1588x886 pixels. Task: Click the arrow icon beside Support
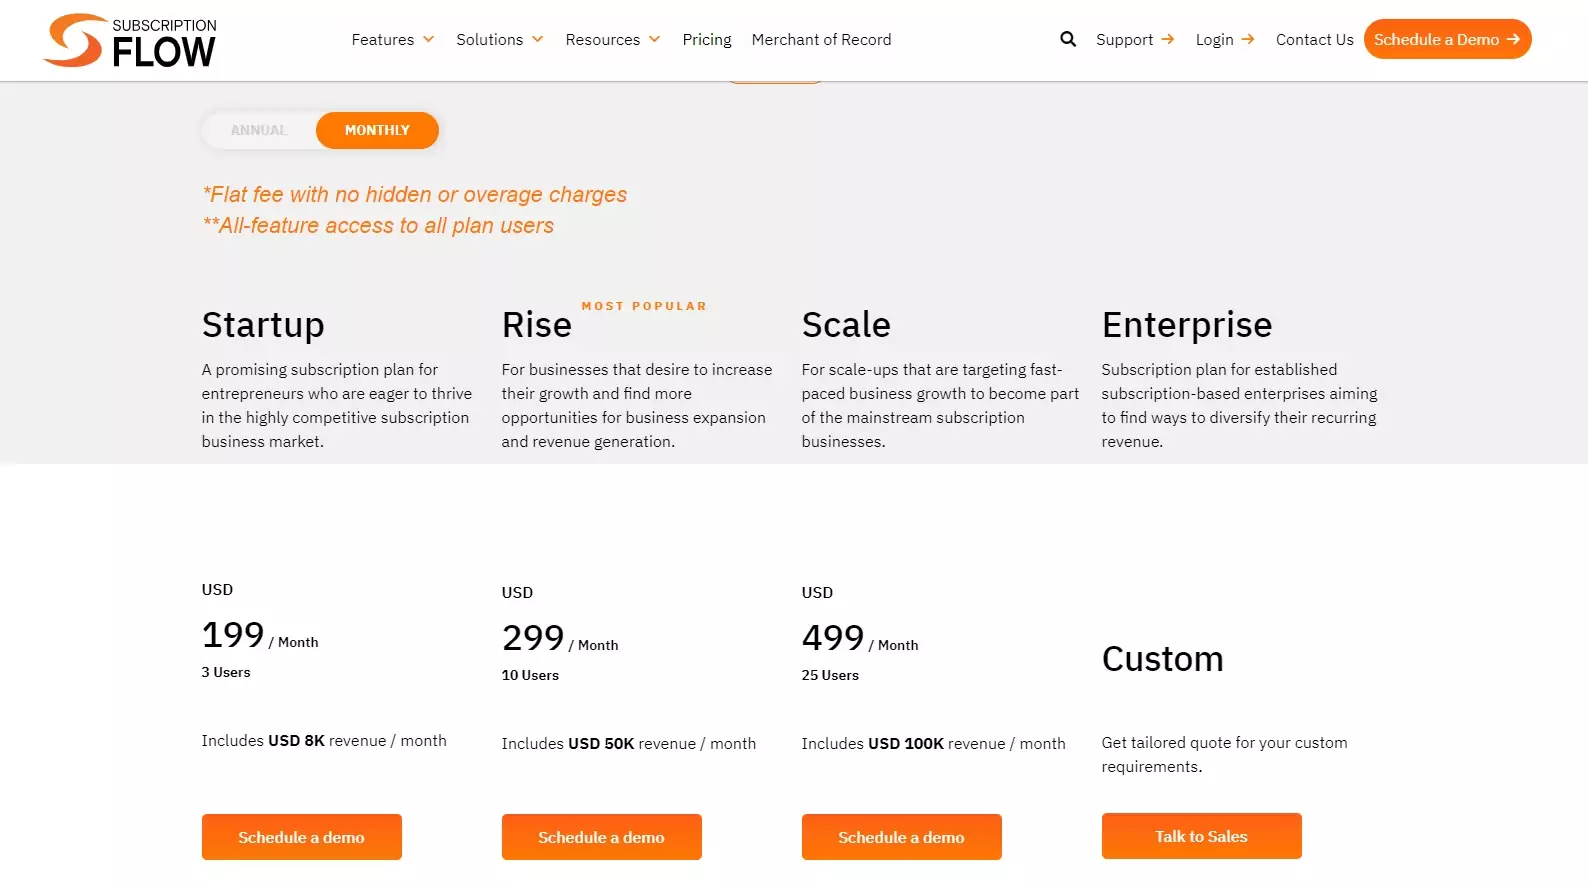click(x=1167, y=39)
